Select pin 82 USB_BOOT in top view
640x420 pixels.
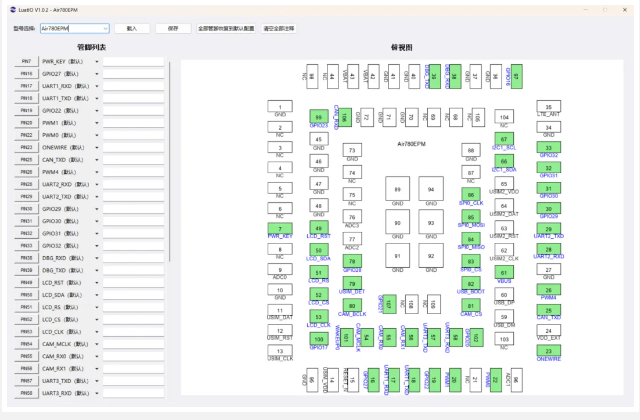[471, 283]
